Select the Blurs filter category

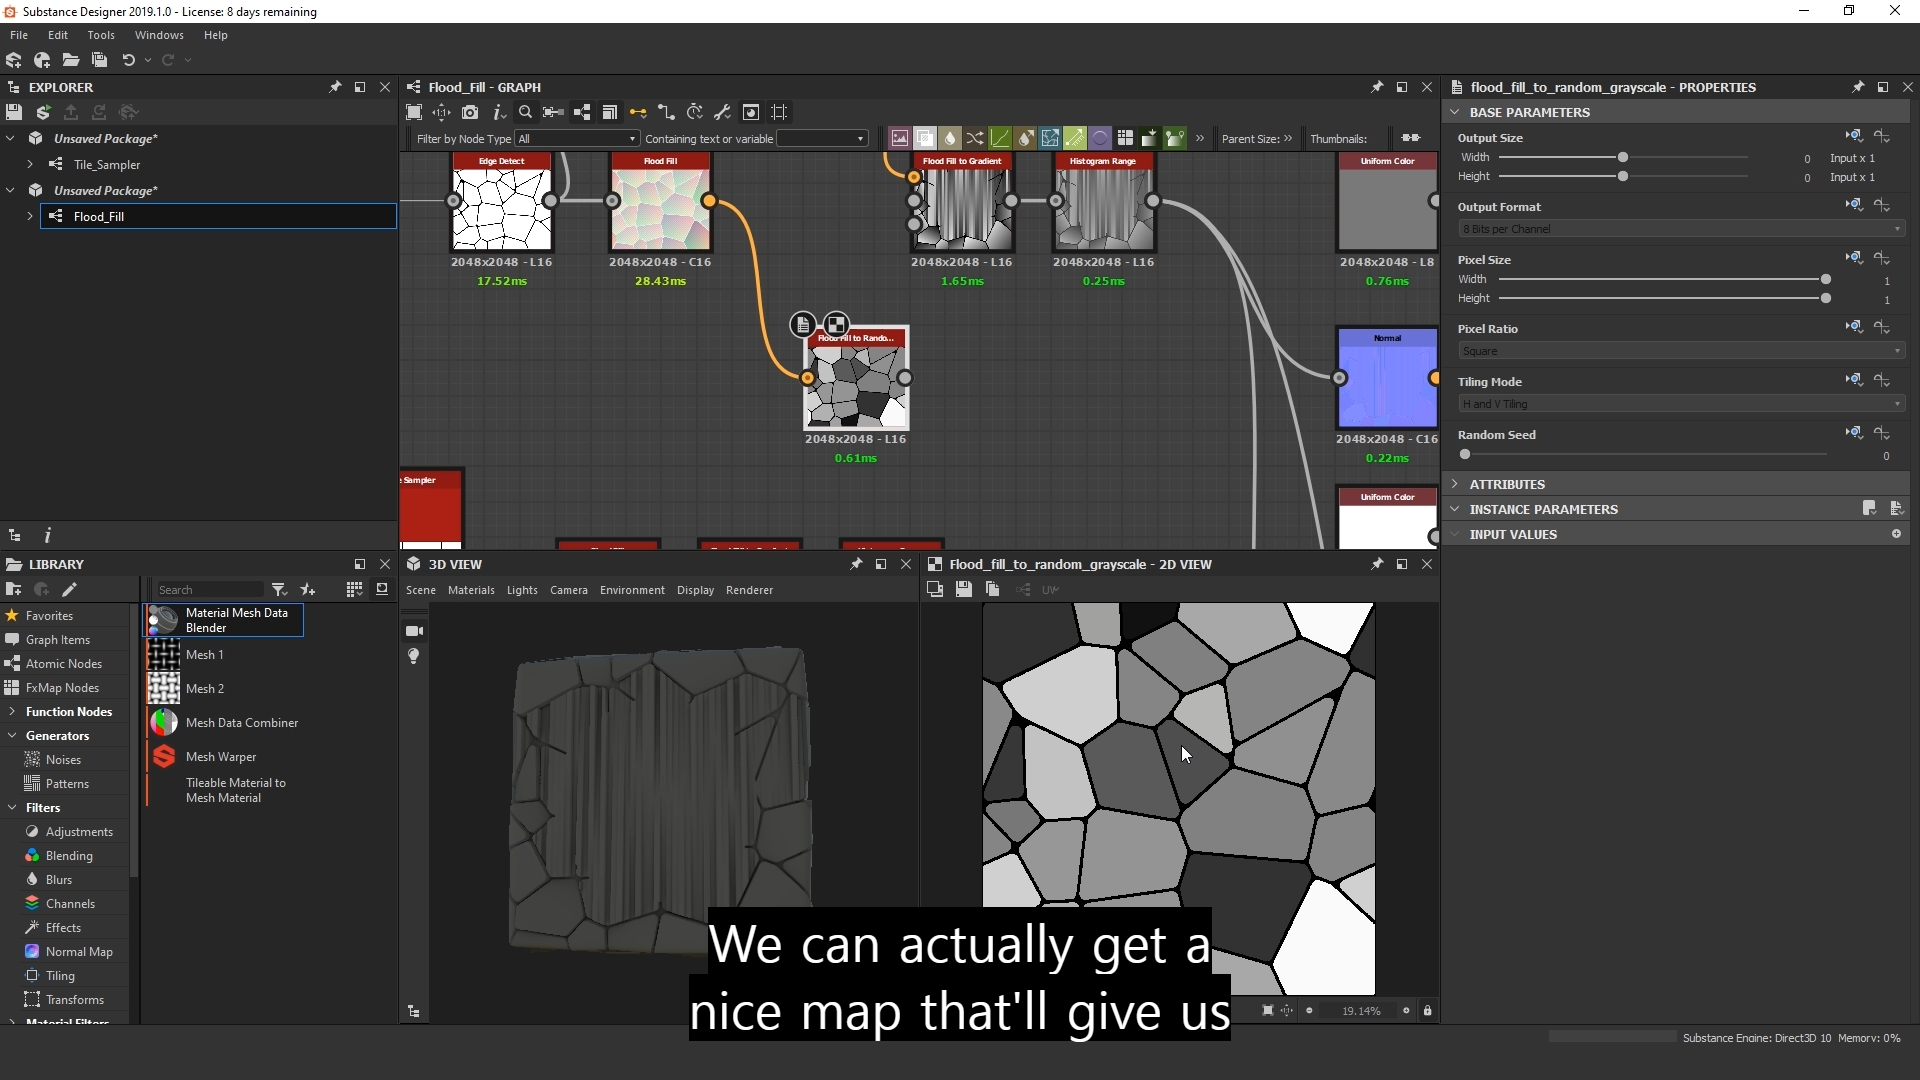[59, 880]
